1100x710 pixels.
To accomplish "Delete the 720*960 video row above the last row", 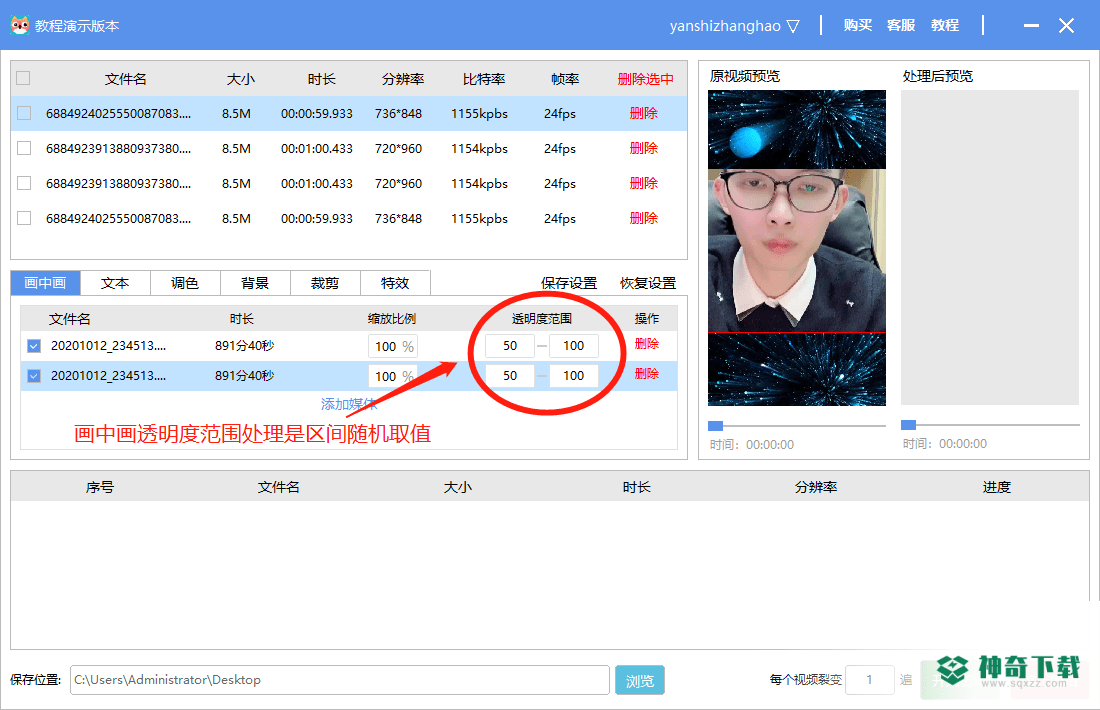I will point(643,183).
